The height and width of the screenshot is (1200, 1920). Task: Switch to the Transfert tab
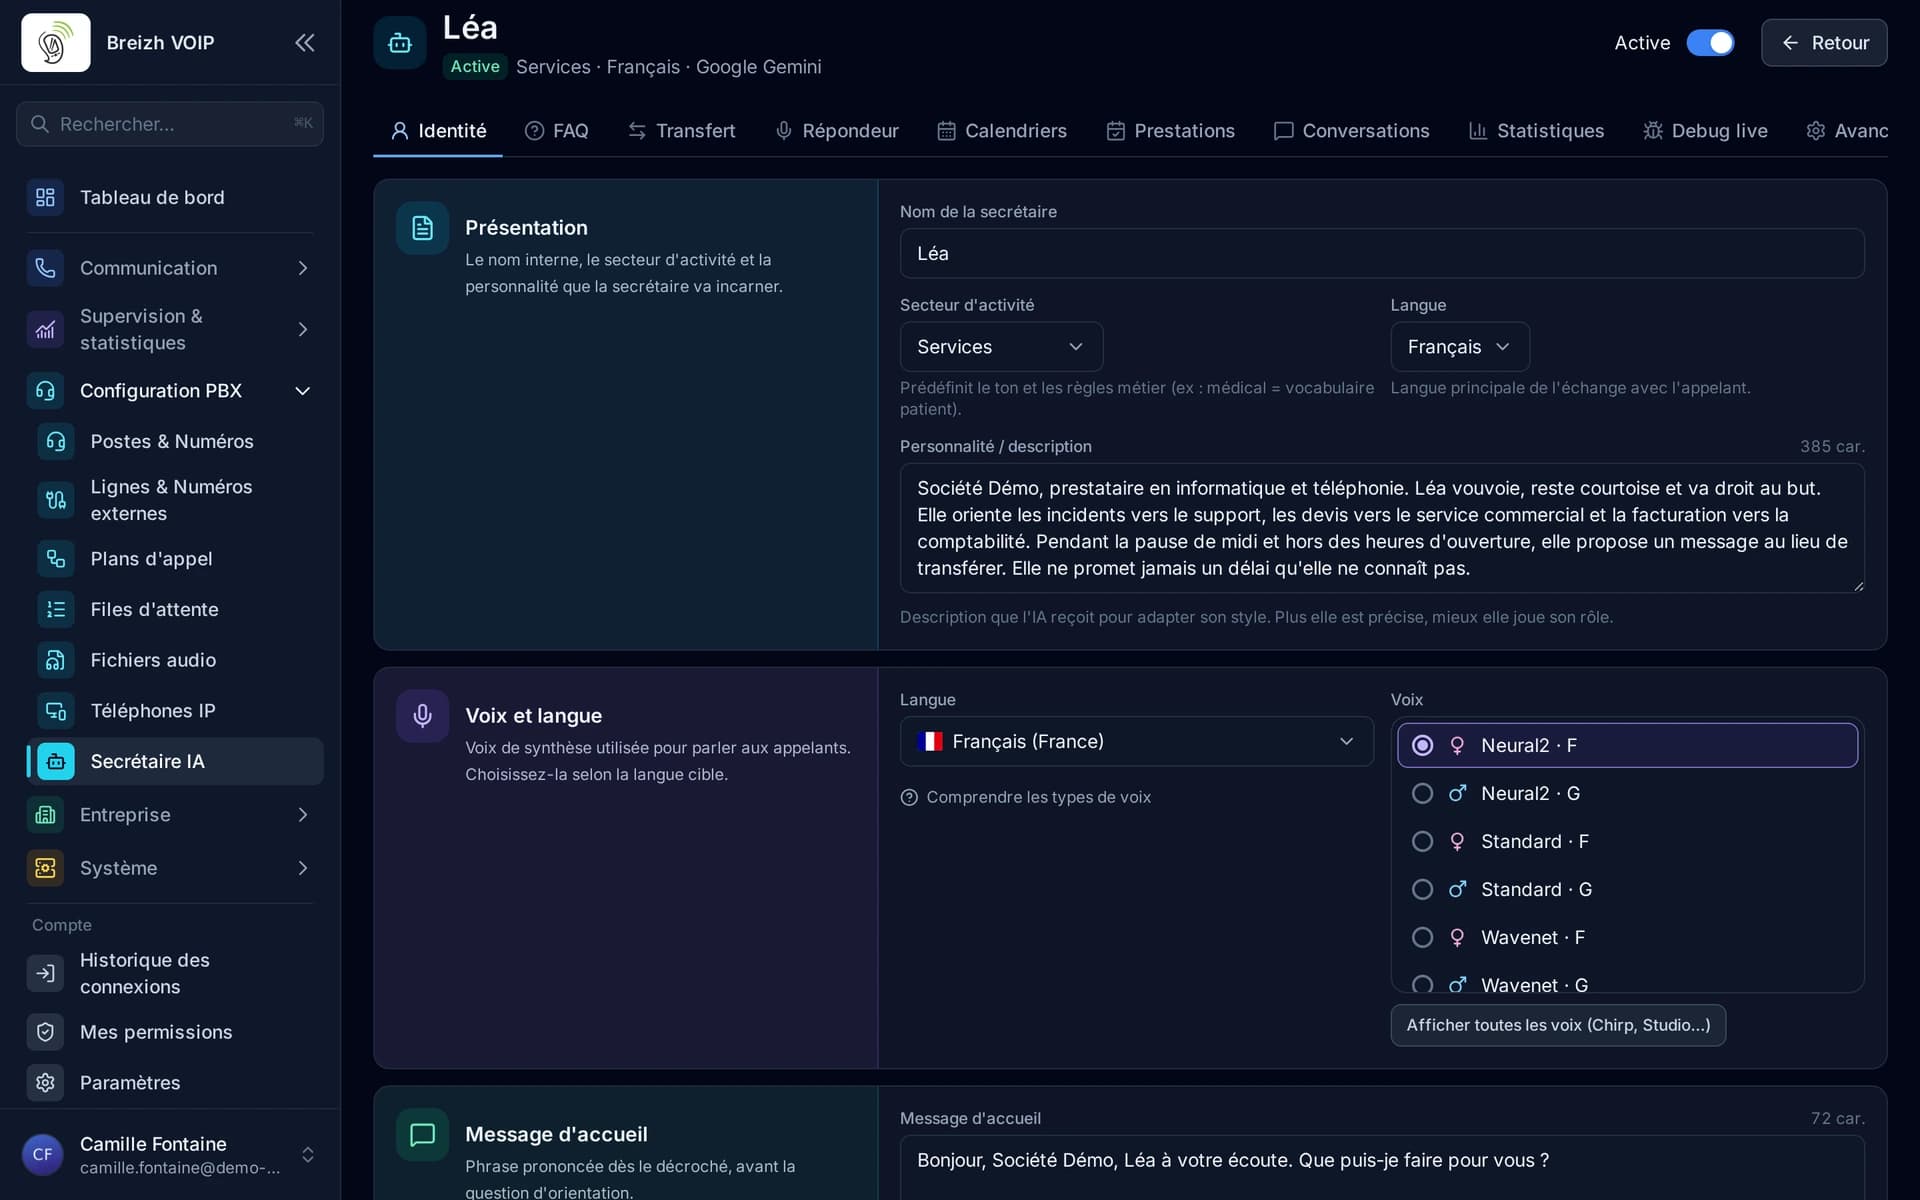point(682,131)
